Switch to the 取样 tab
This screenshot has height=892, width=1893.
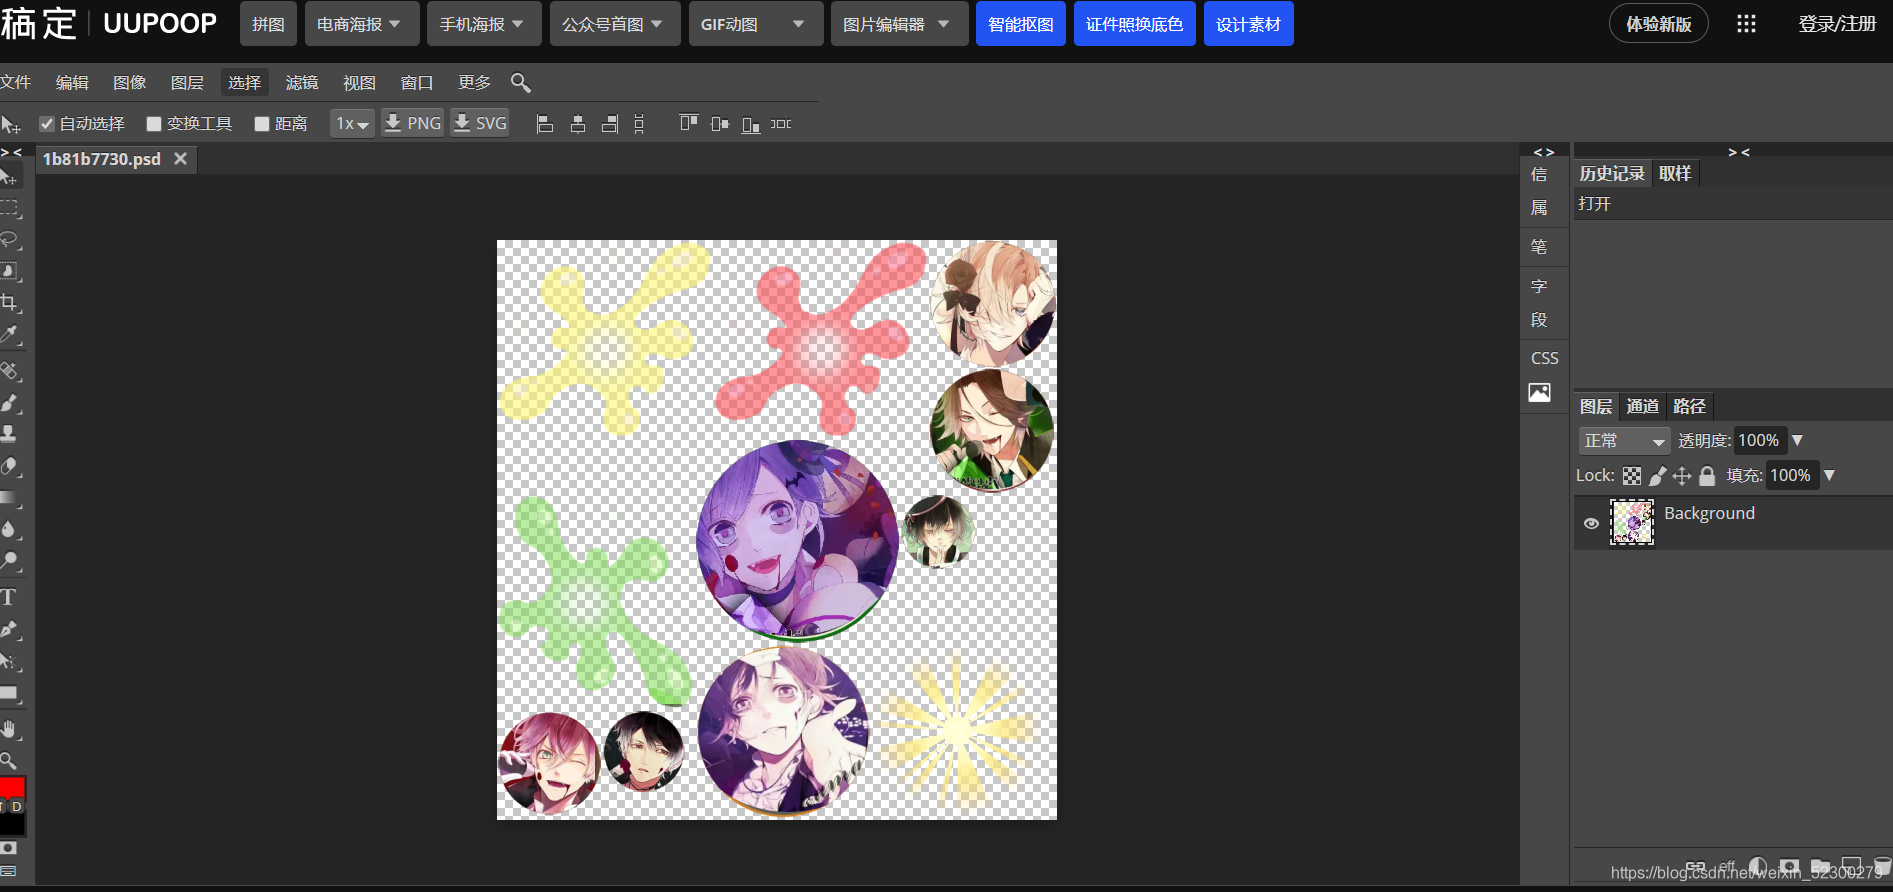click(1675, 174)
